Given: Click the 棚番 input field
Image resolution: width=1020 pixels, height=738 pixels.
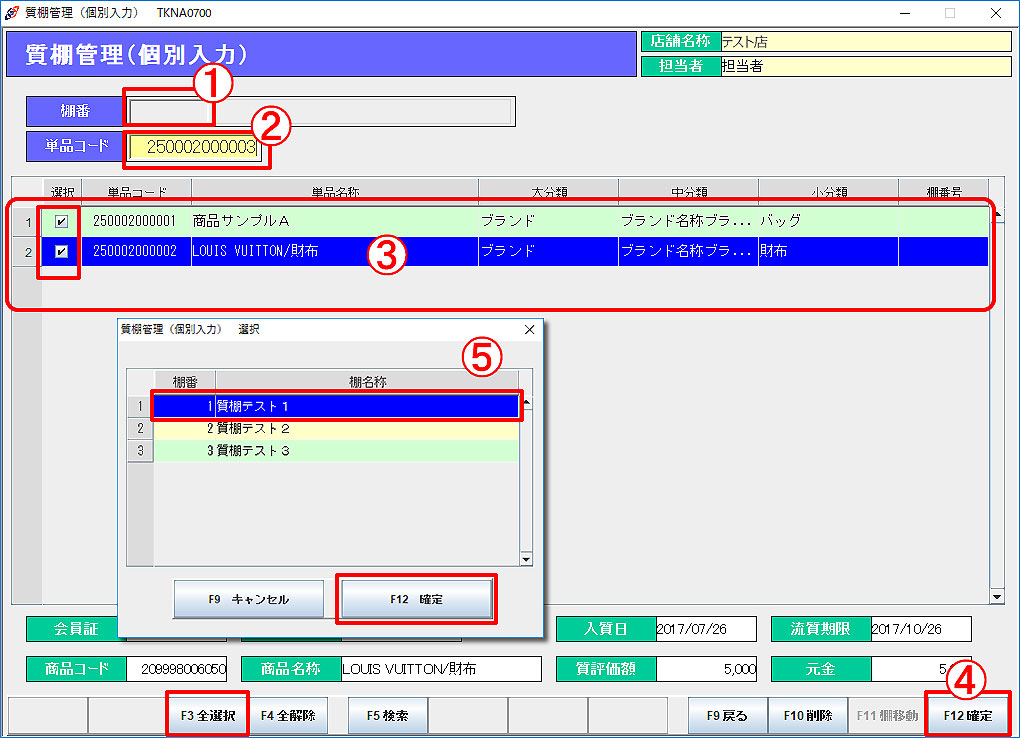Looking at the screenshot, I should tap(169, 111).
